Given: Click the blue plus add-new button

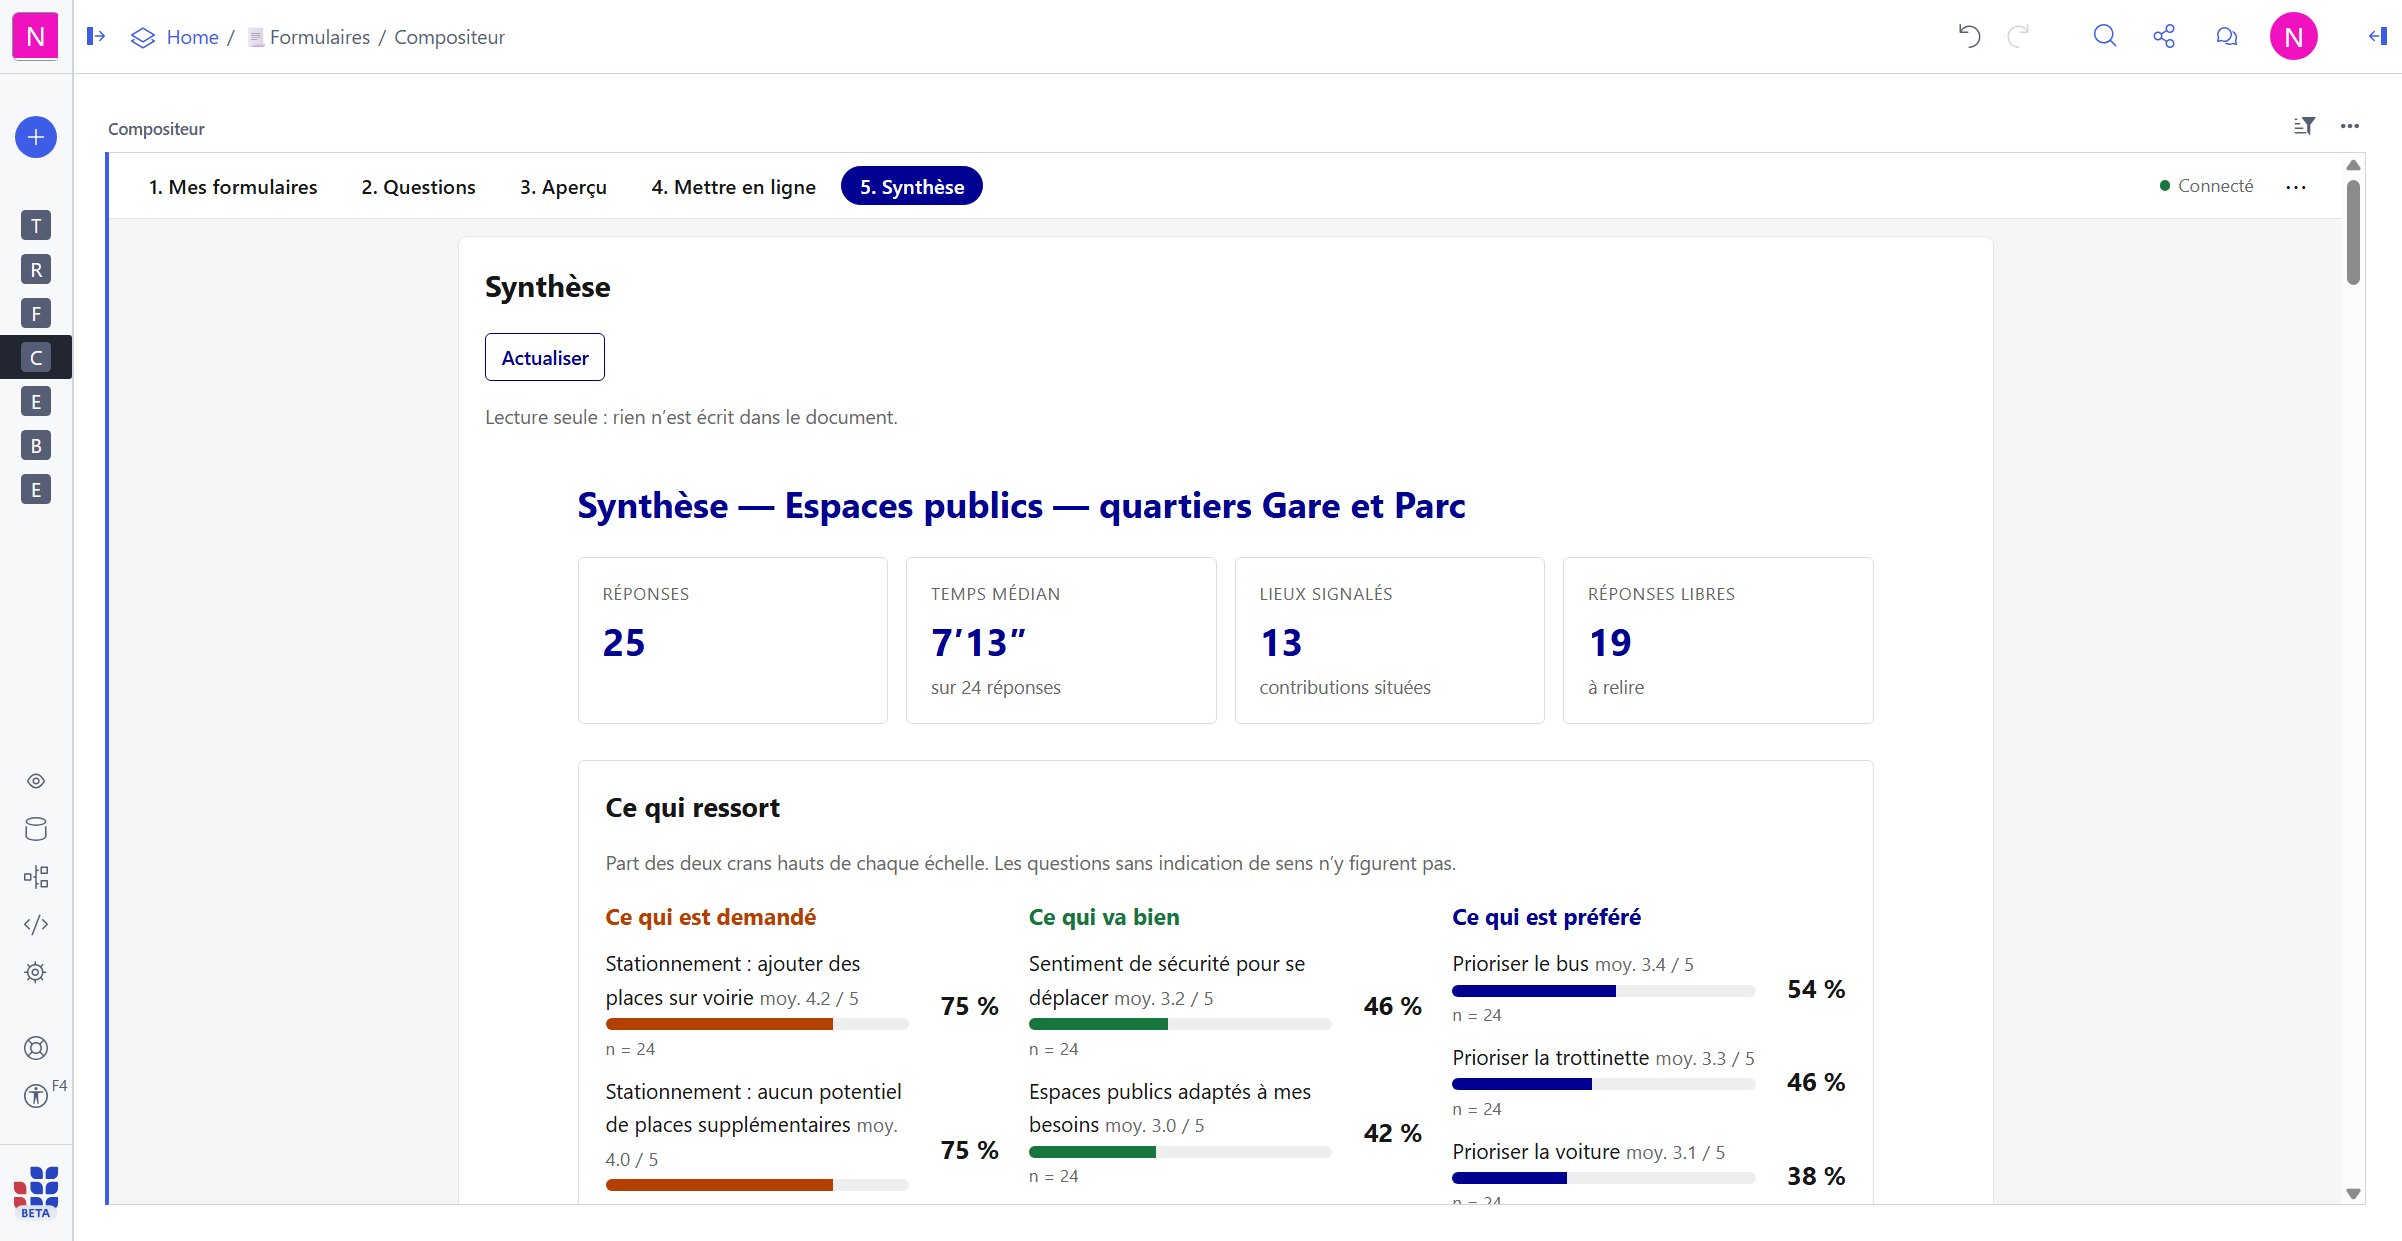Looking at the screenshot, I should [x=36, y=137].
